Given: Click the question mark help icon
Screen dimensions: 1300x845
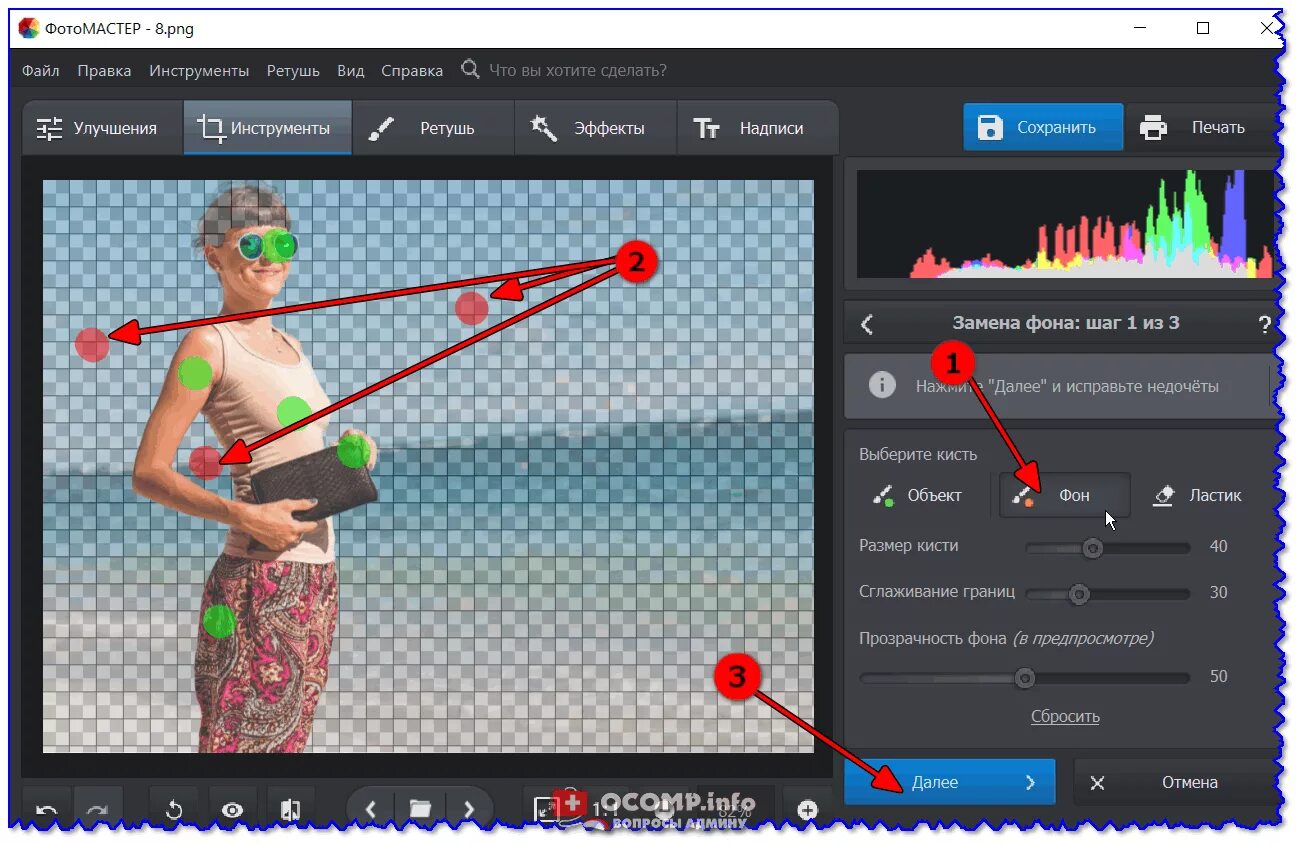Looking at the screenshot, I should tap(1264, 324).
